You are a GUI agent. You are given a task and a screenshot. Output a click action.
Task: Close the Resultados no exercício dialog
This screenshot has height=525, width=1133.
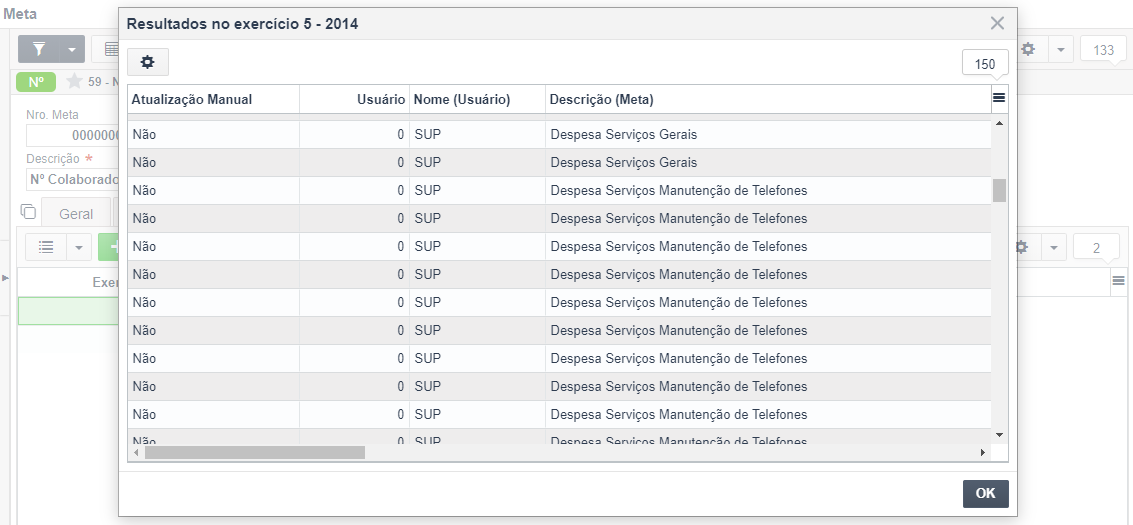997,23
